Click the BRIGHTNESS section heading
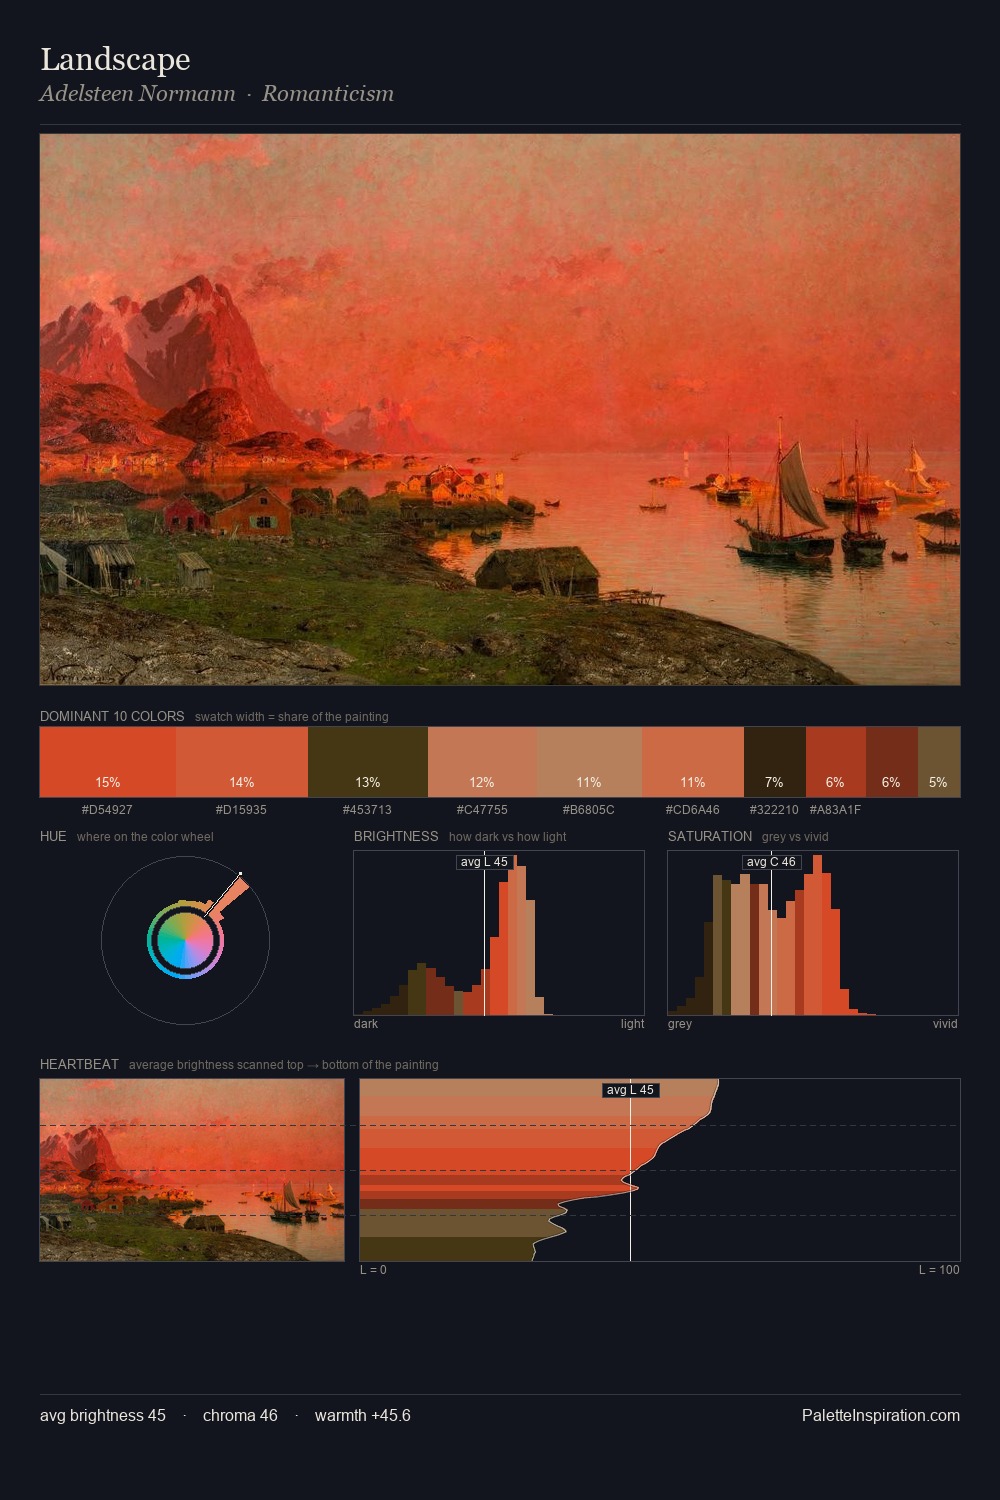Viewport: 1000px width, 1500px height. click(396, 836)
